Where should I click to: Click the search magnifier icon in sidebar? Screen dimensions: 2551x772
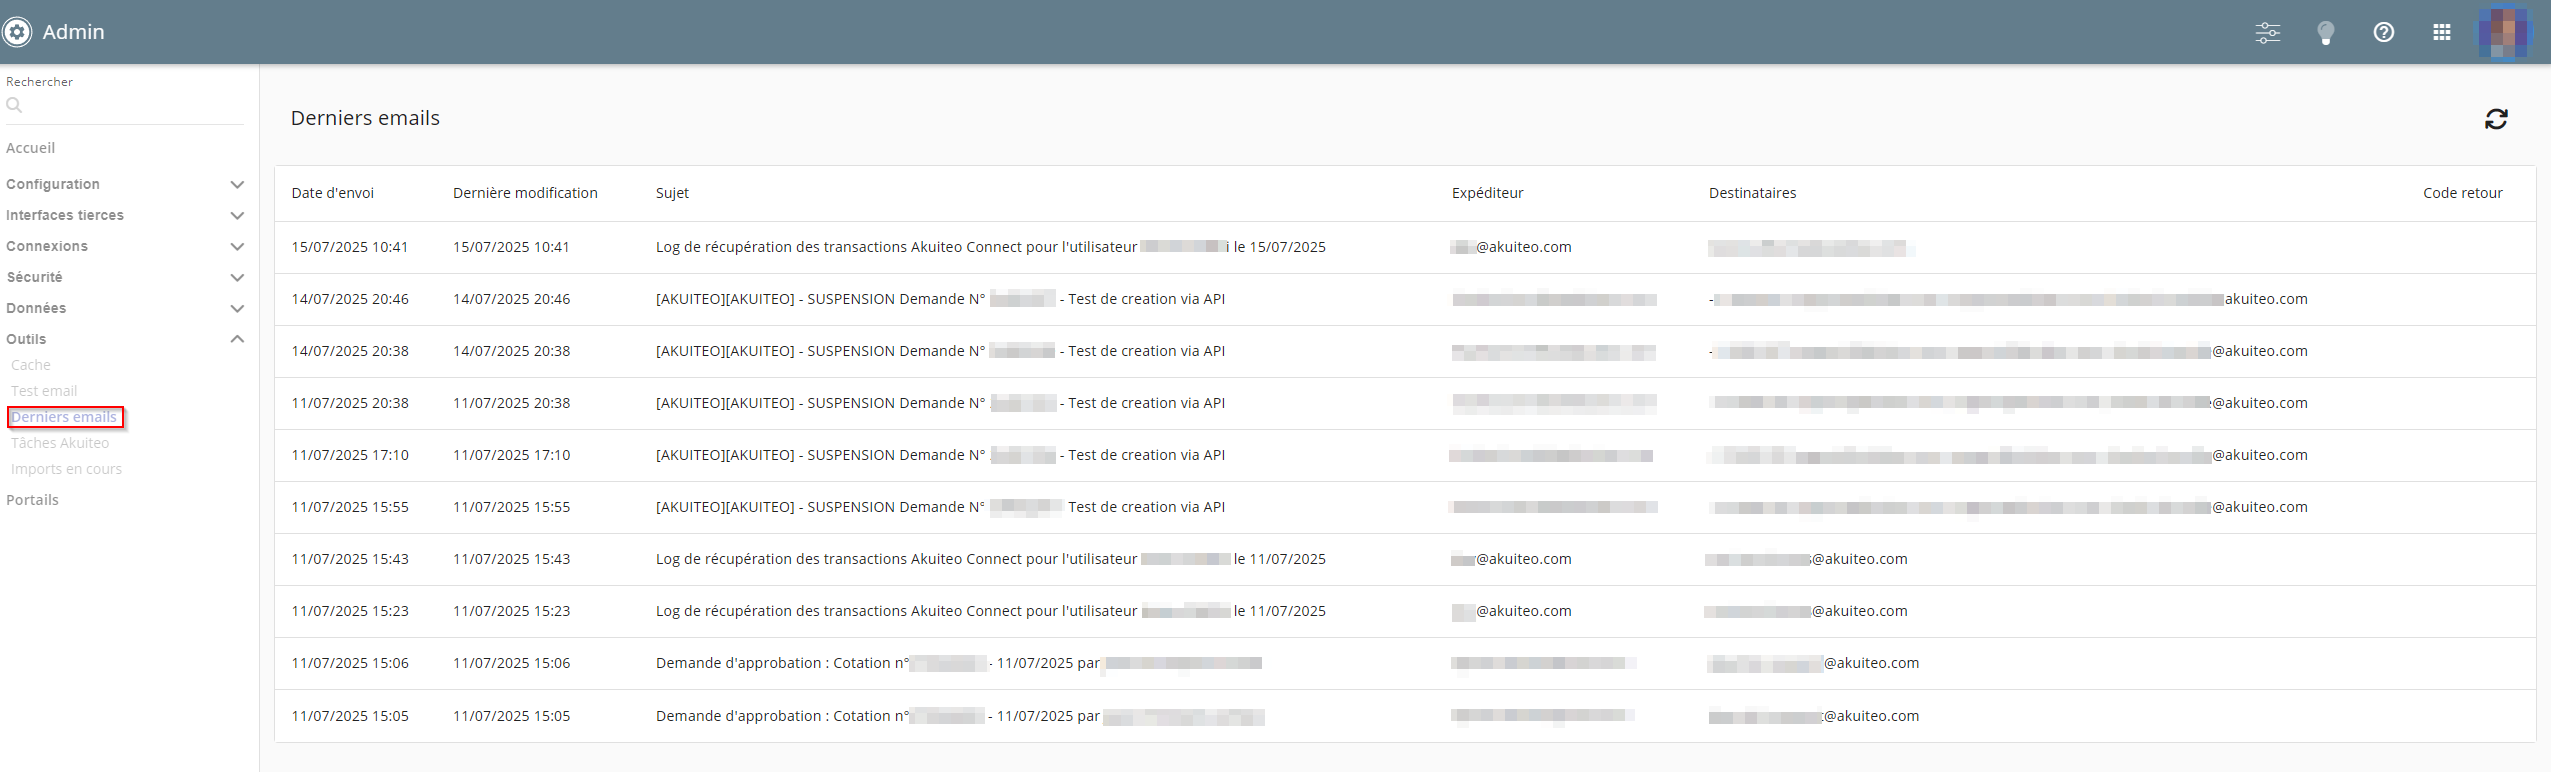(x=14, y=105)
